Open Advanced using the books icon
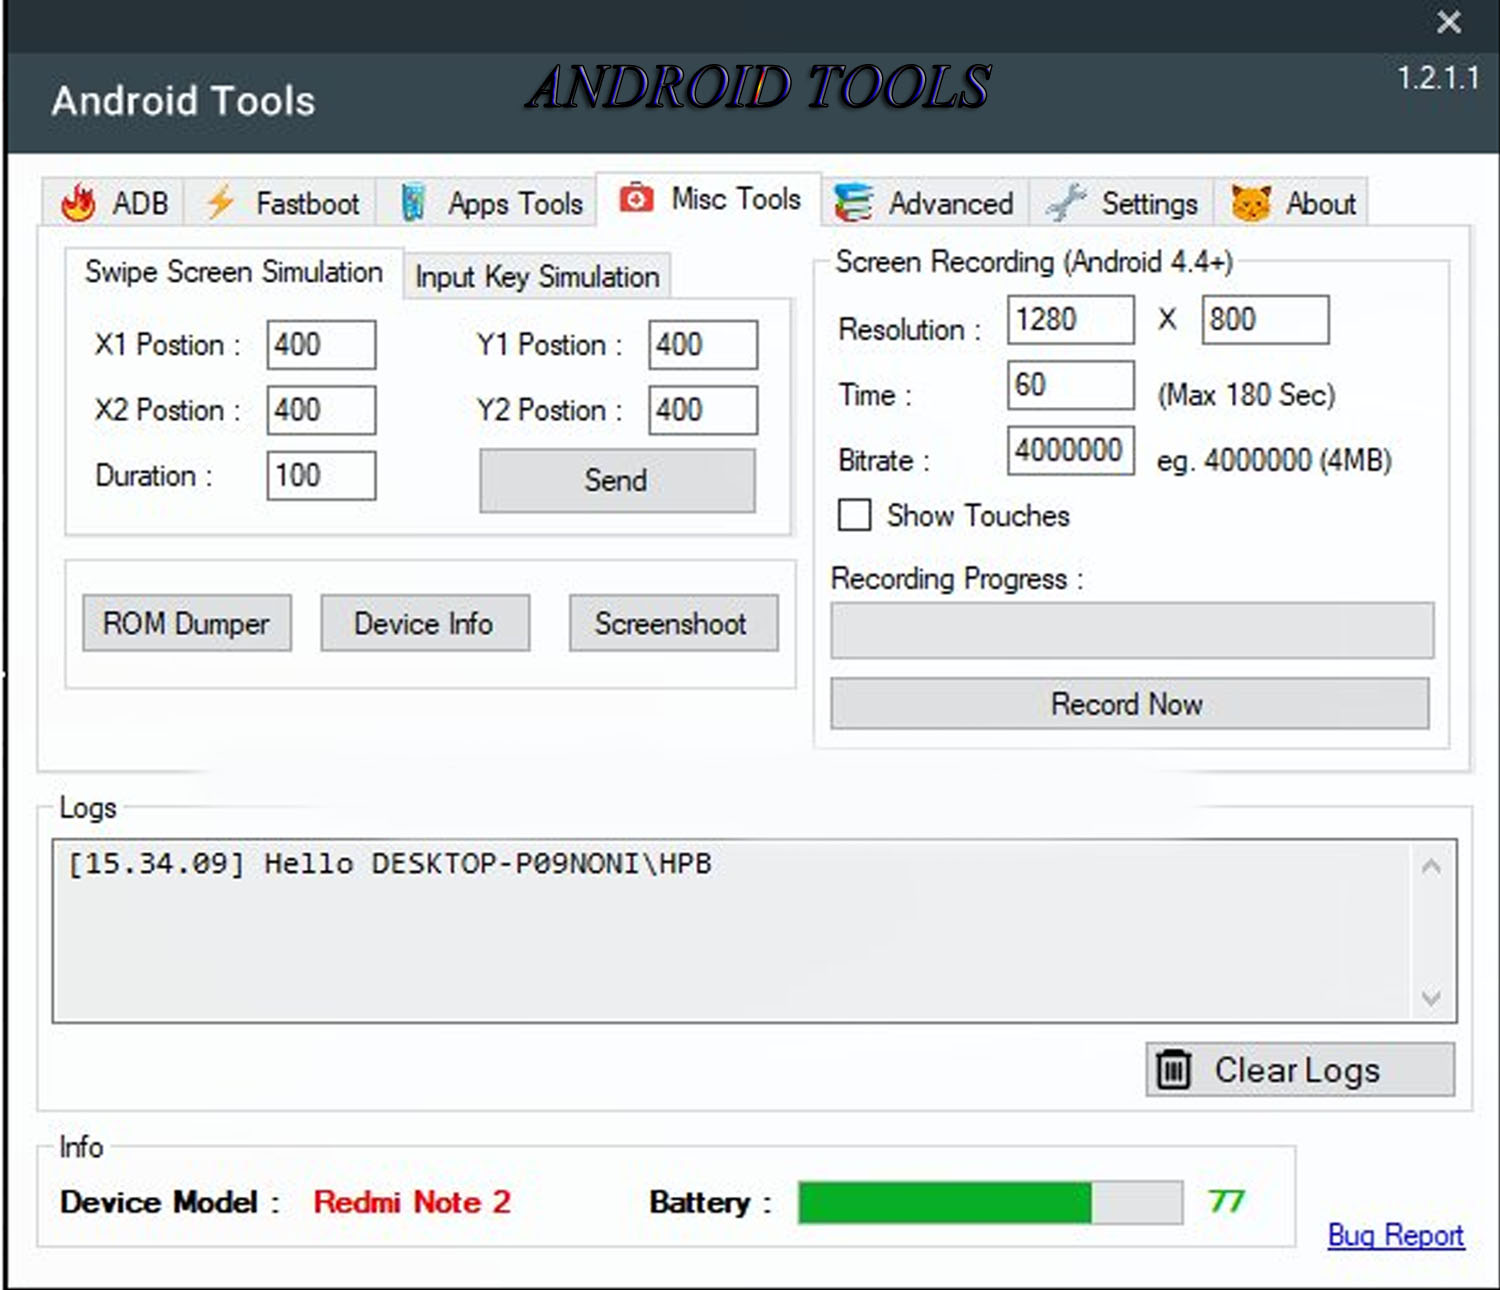This screenshot has width=1500, height=1290. click(x=851, y=202)
